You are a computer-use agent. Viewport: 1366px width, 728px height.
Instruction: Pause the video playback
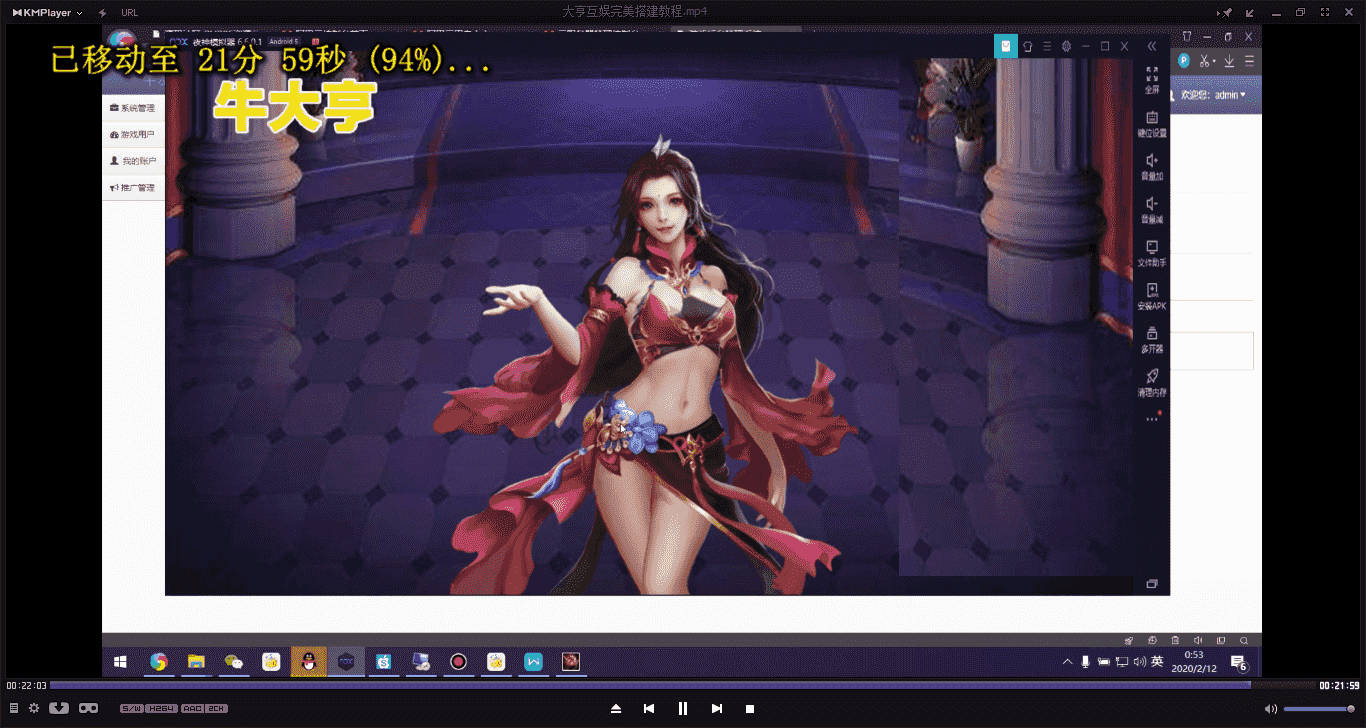683,708
